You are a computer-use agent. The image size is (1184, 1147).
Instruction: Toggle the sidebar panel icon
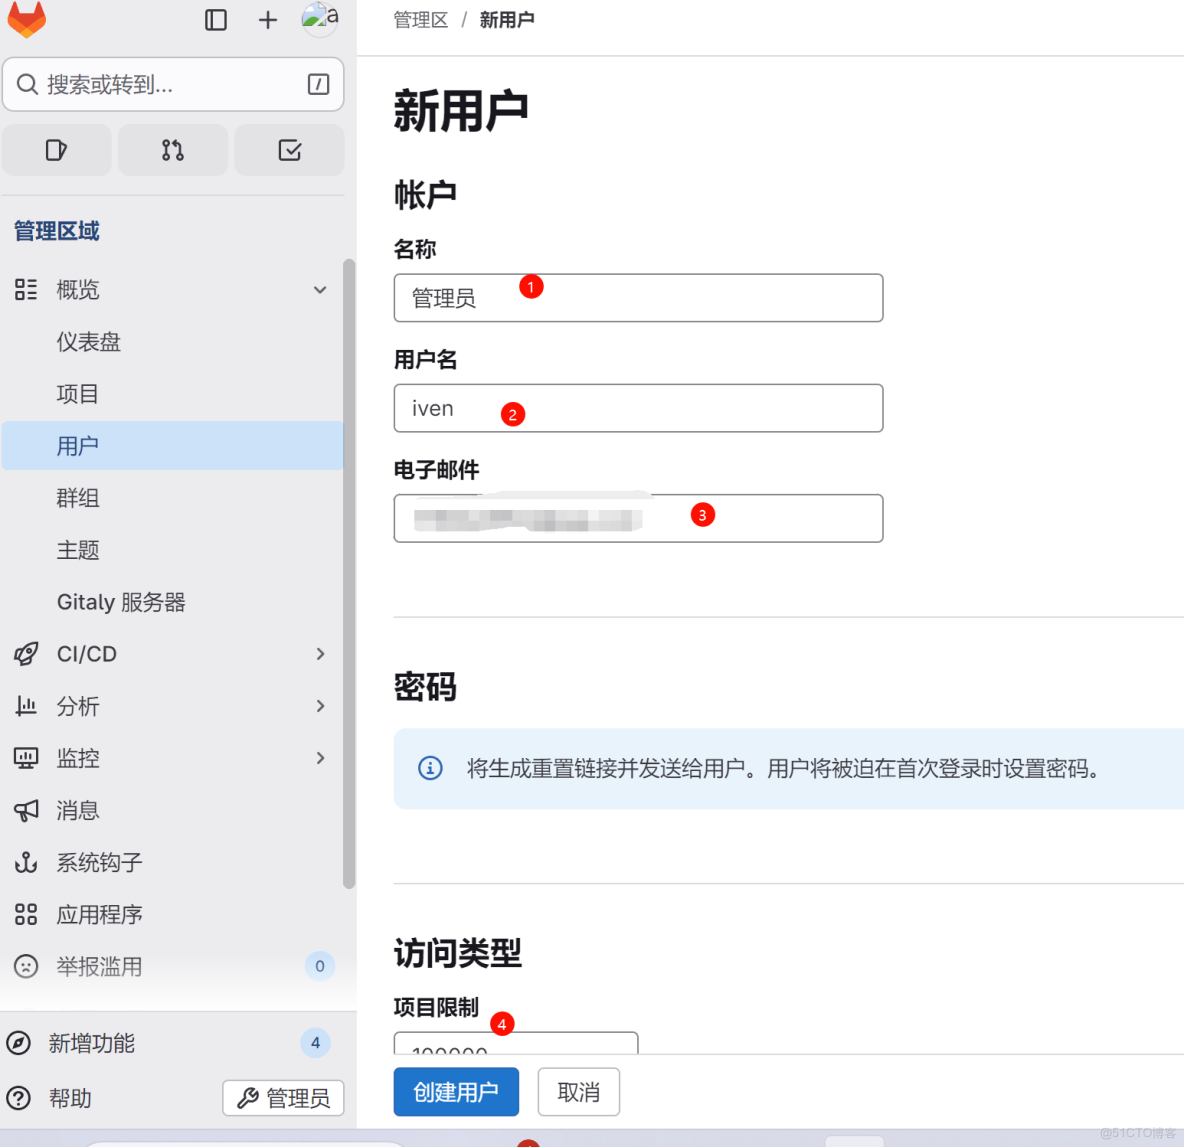coord(215,19)
